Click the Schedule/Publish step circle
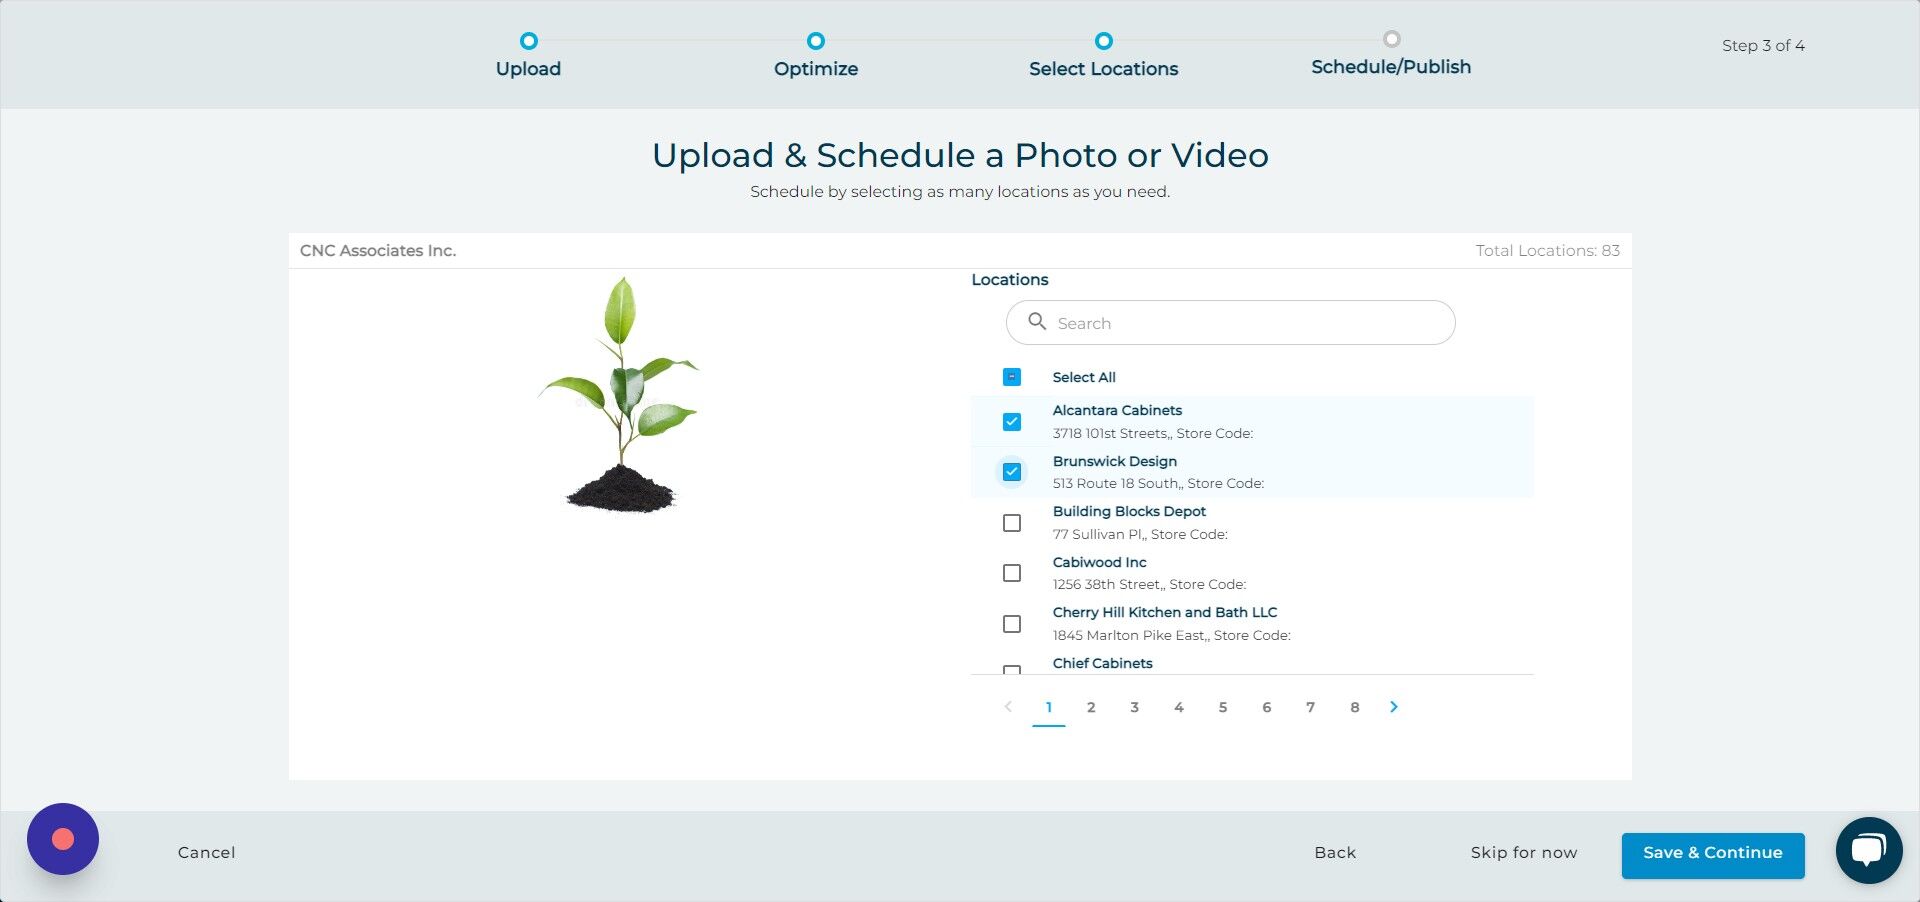This screenshot has width=1920, height=902. click(x=1391, y=39)
